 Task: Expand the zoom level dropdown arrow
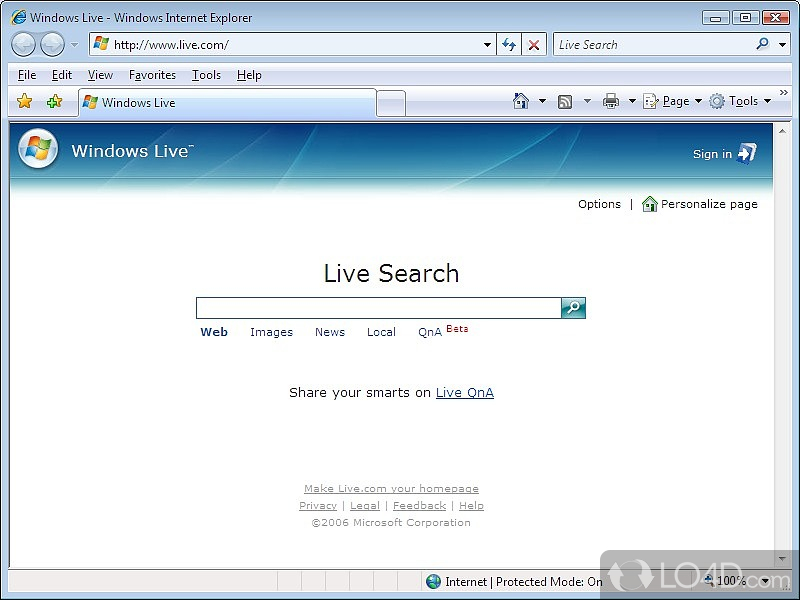point(765,581)
